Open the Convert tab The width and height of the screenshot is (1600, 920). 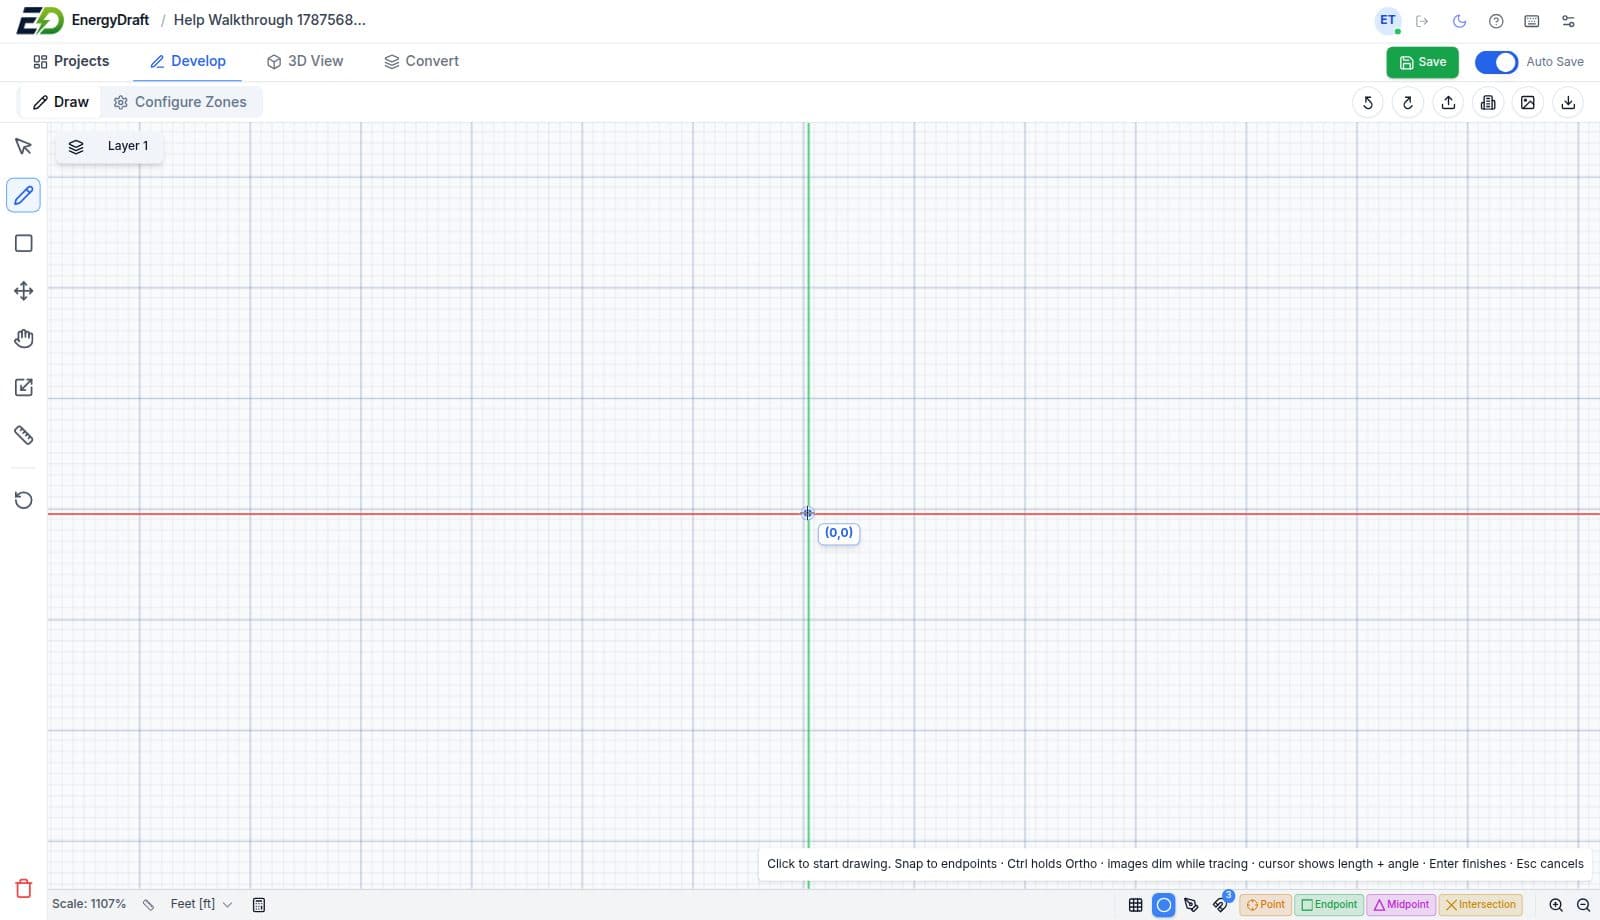coord(422,61)
